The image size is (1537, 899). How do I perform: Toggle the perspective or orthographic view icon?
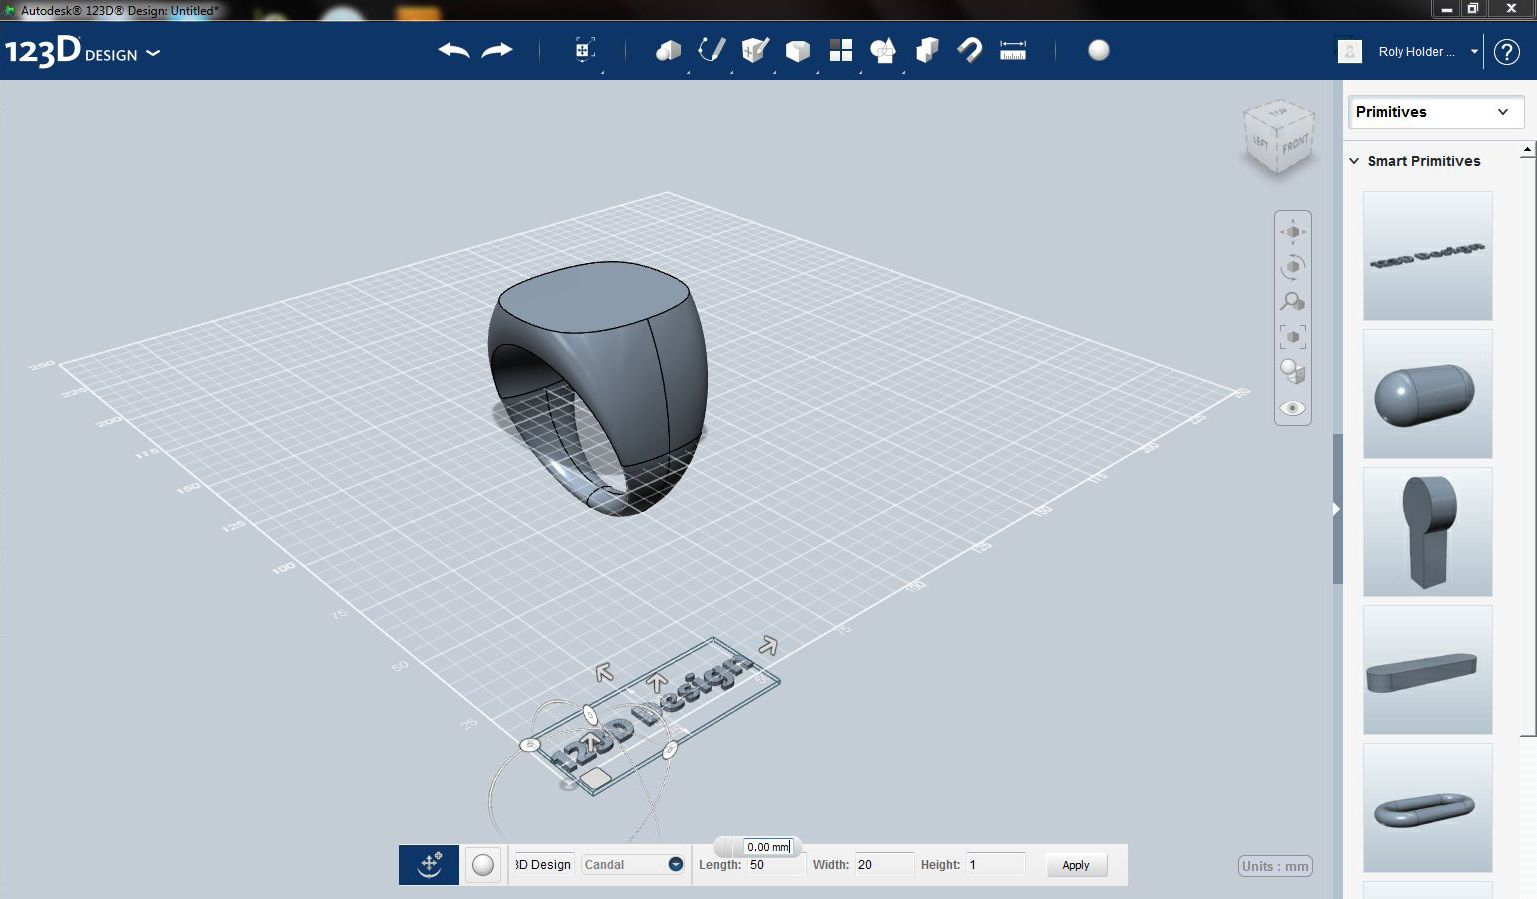tap(1292, 372)
